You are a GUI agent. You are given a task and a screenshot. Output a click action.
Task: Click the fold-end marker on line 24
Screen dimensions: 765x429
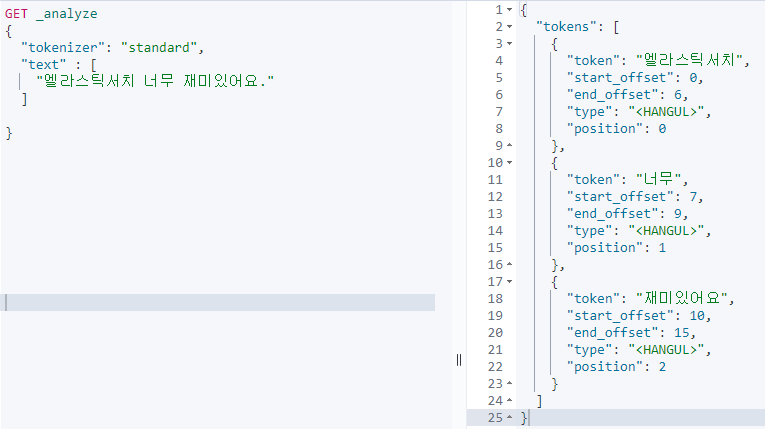509,401
